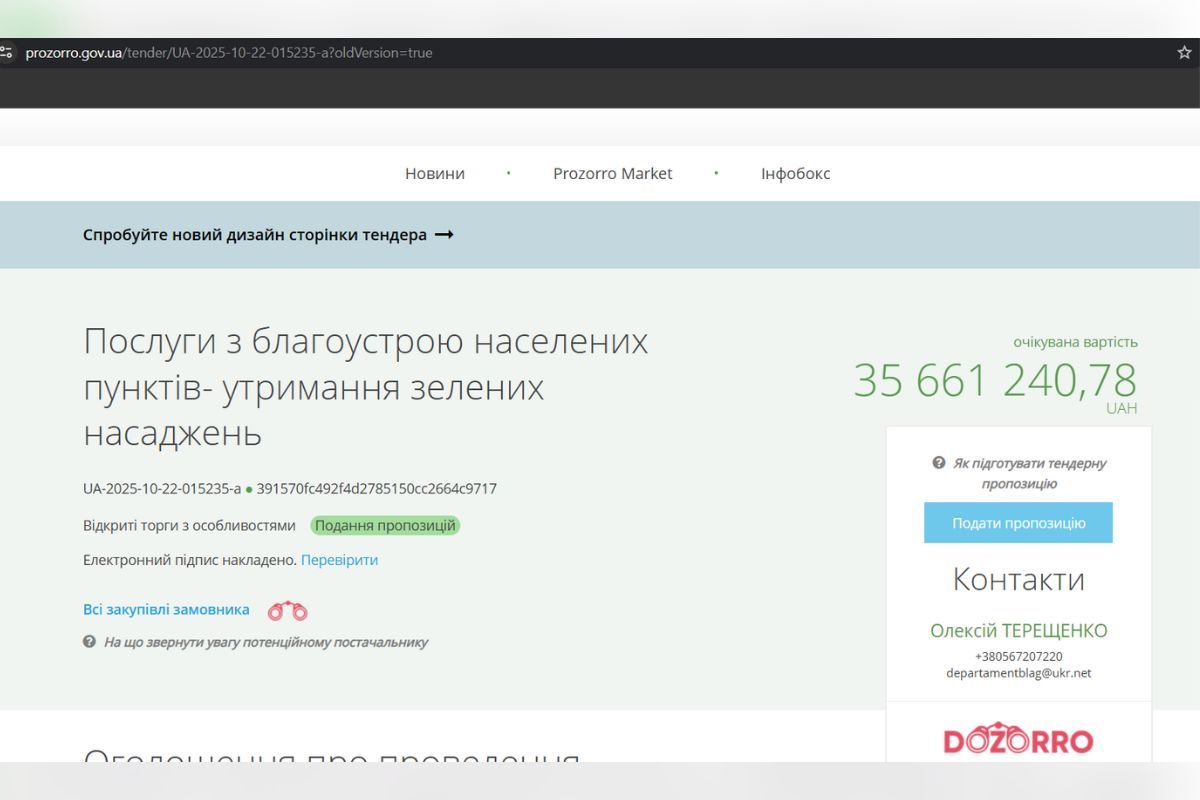The image size is (1200, 800).
Task: Click question mark icon beside 'На що звернути увагу'
Action: 89,642
